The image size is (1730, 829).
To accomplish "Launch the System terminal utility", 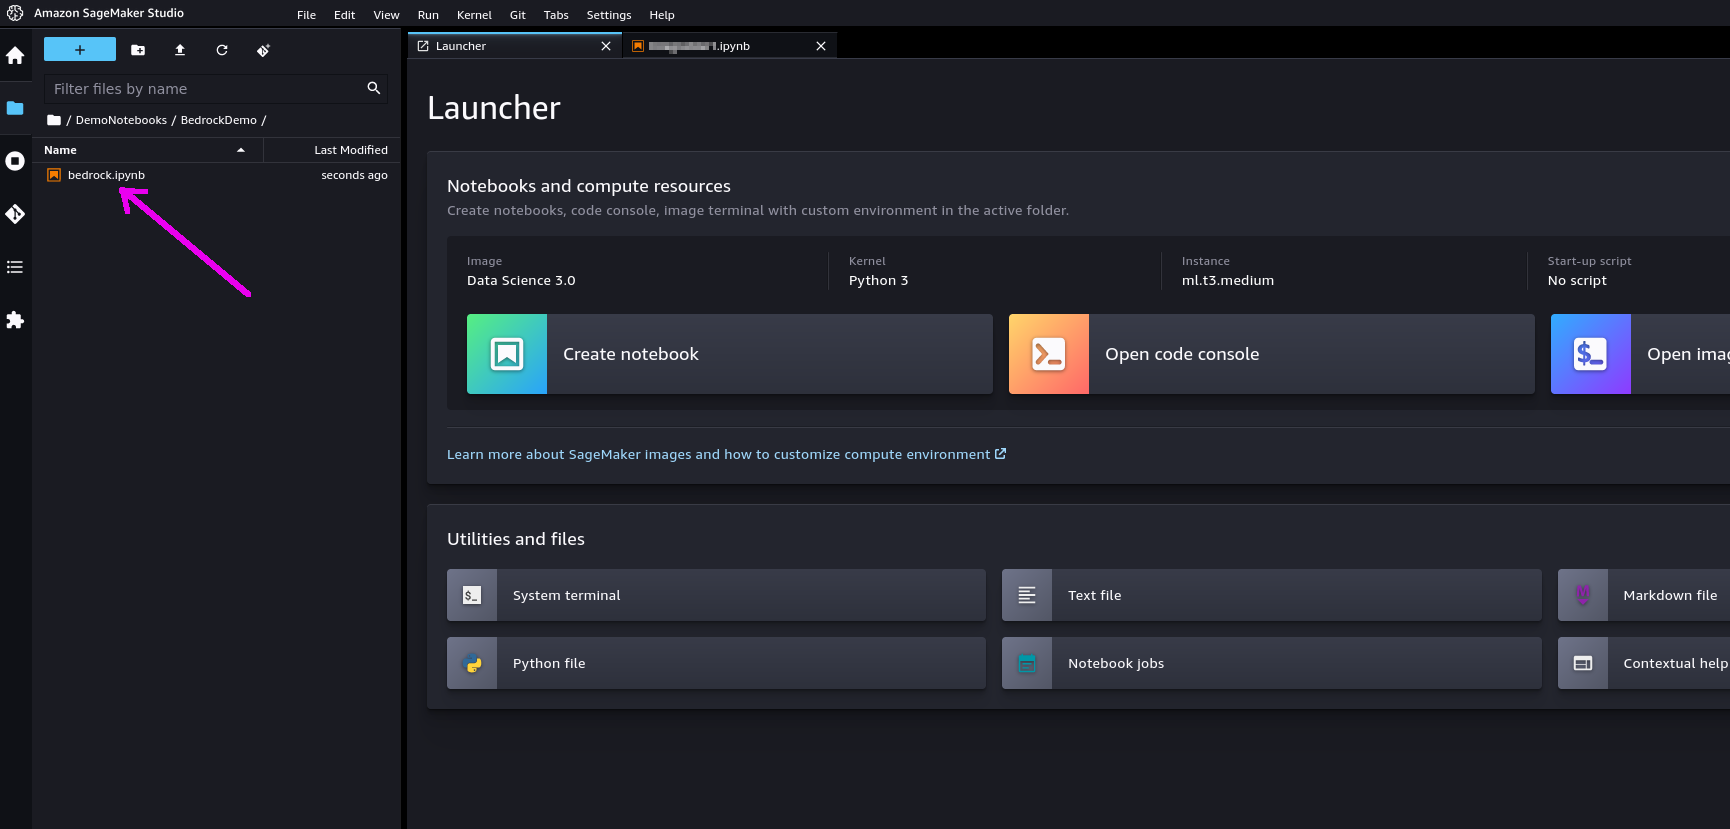I will pos(716,595).
